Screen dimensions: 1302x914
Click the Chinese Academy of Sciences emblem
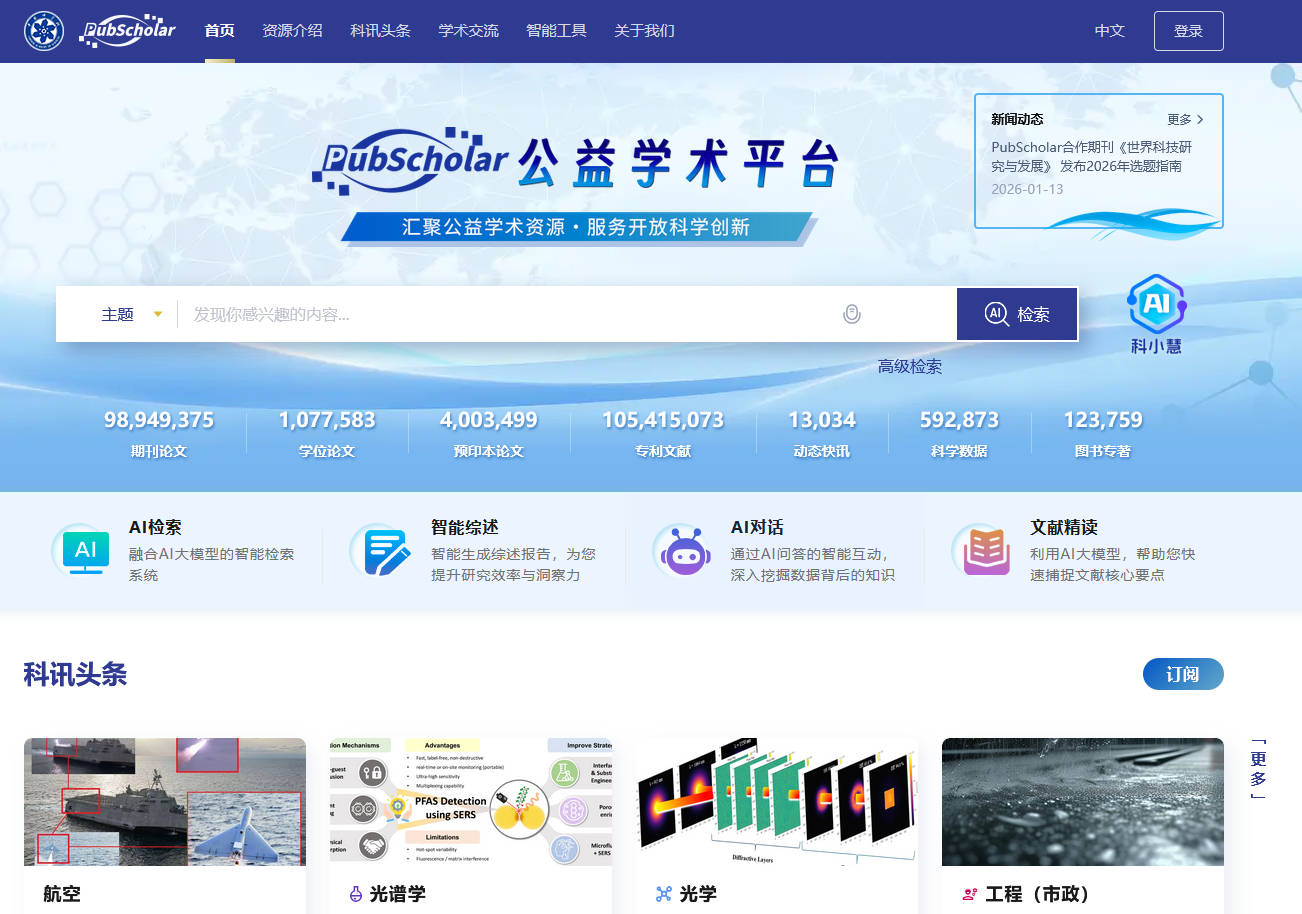tap(44, 30)
